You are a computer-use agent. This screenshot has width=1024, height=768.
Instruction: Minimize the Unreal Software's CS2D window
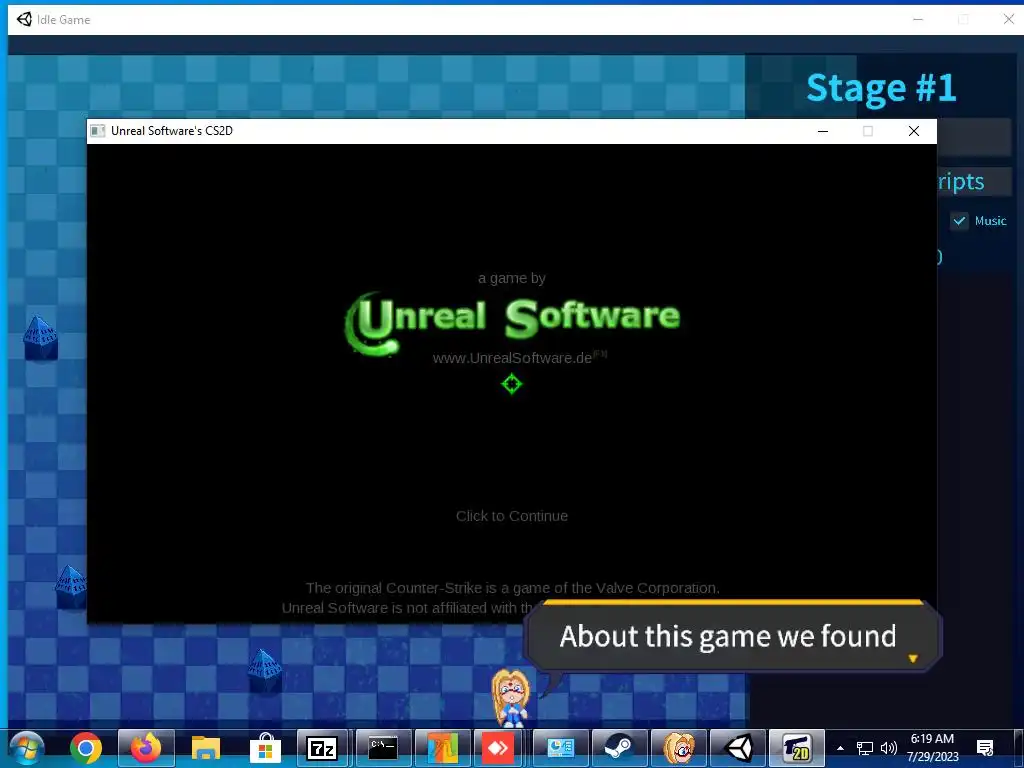(x=823, y=131)
